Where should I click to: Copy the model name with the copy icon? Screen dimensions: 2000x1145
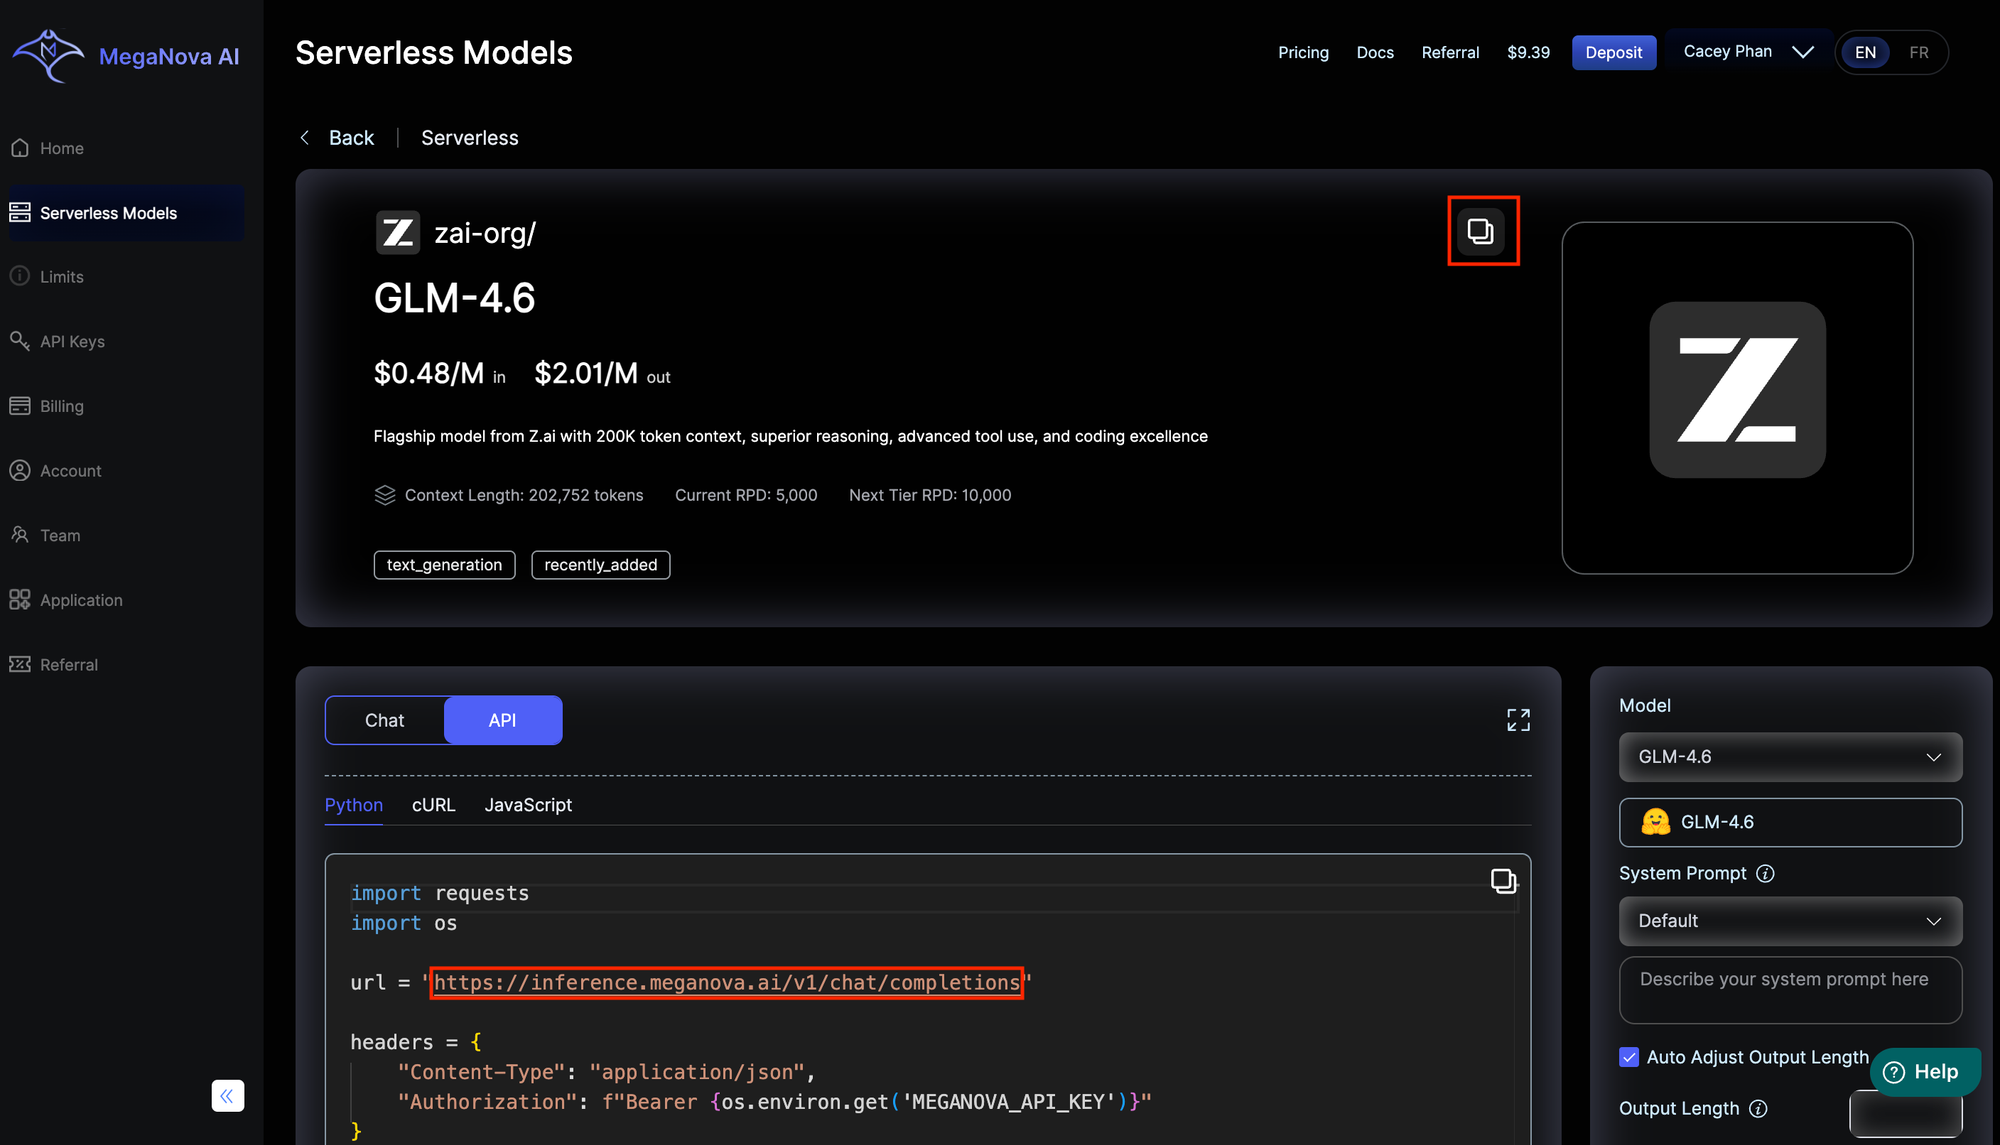[1481, 231]
